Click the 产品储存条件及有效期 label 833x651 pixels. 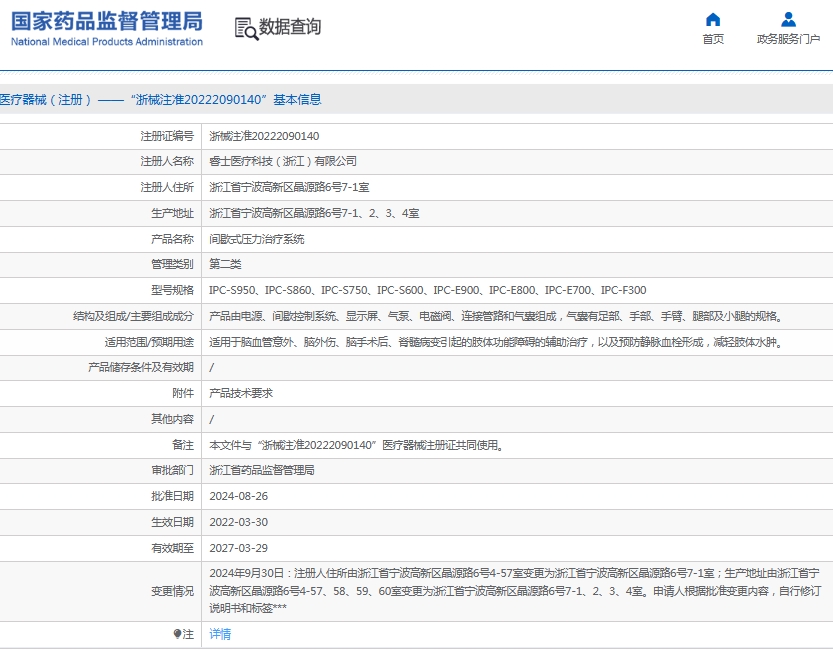click(141, 367)
